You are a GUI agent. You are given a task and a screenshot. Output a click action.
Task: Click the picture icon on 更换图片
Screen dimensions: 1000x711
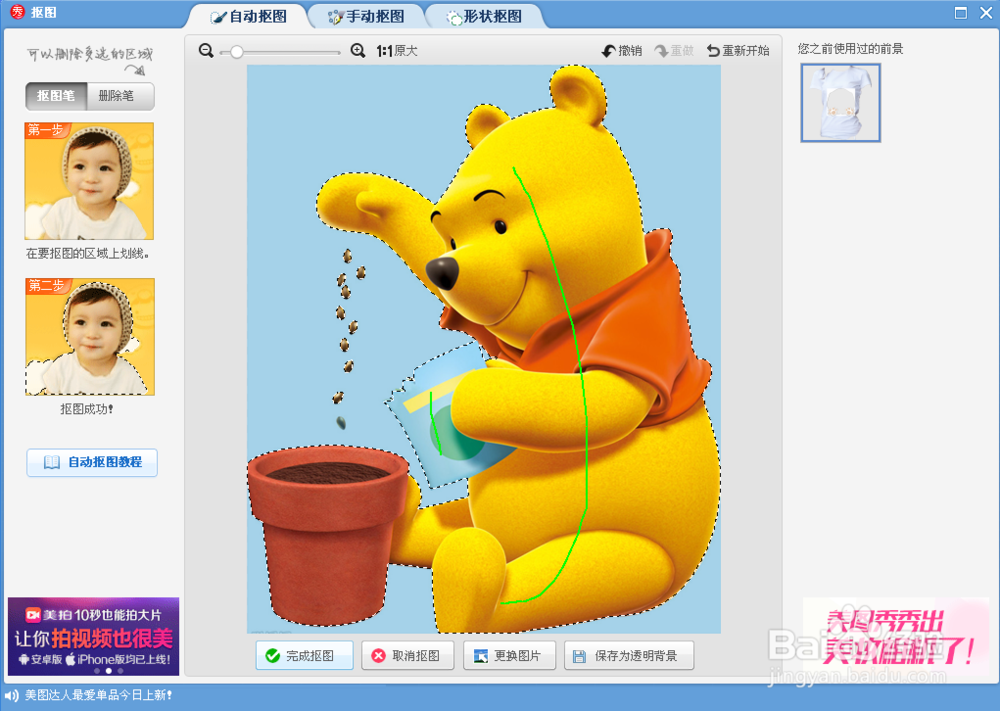pyautogui.click(x=480, y=656)
